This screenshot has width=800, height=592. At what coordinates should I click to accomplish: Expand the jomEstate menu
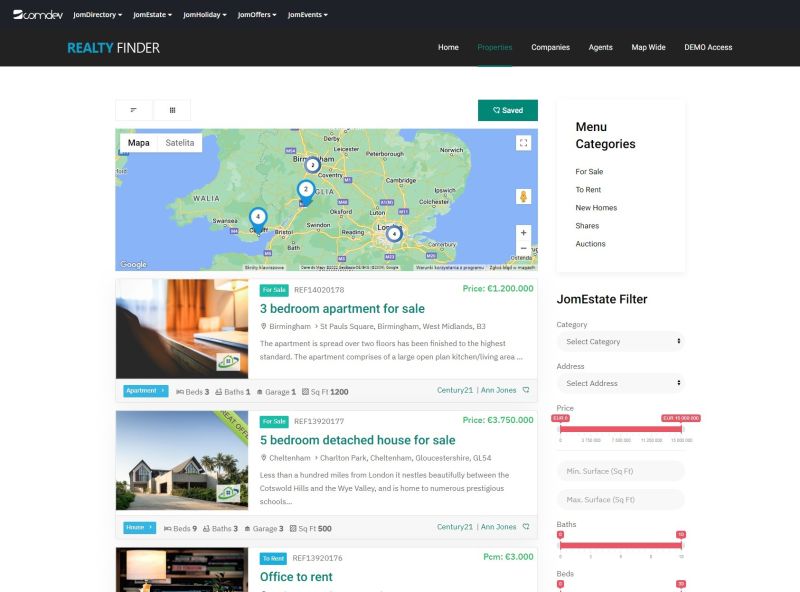(151, 15)
